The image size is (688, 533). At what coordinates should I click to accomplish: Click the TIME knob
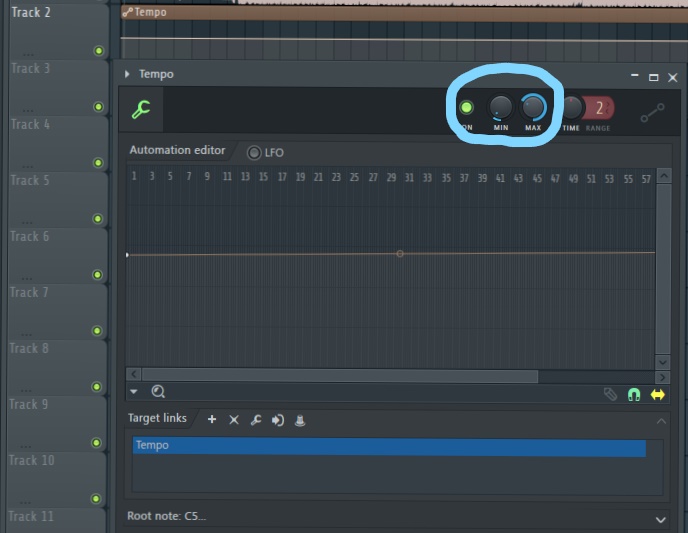click(x=571, y=108)
